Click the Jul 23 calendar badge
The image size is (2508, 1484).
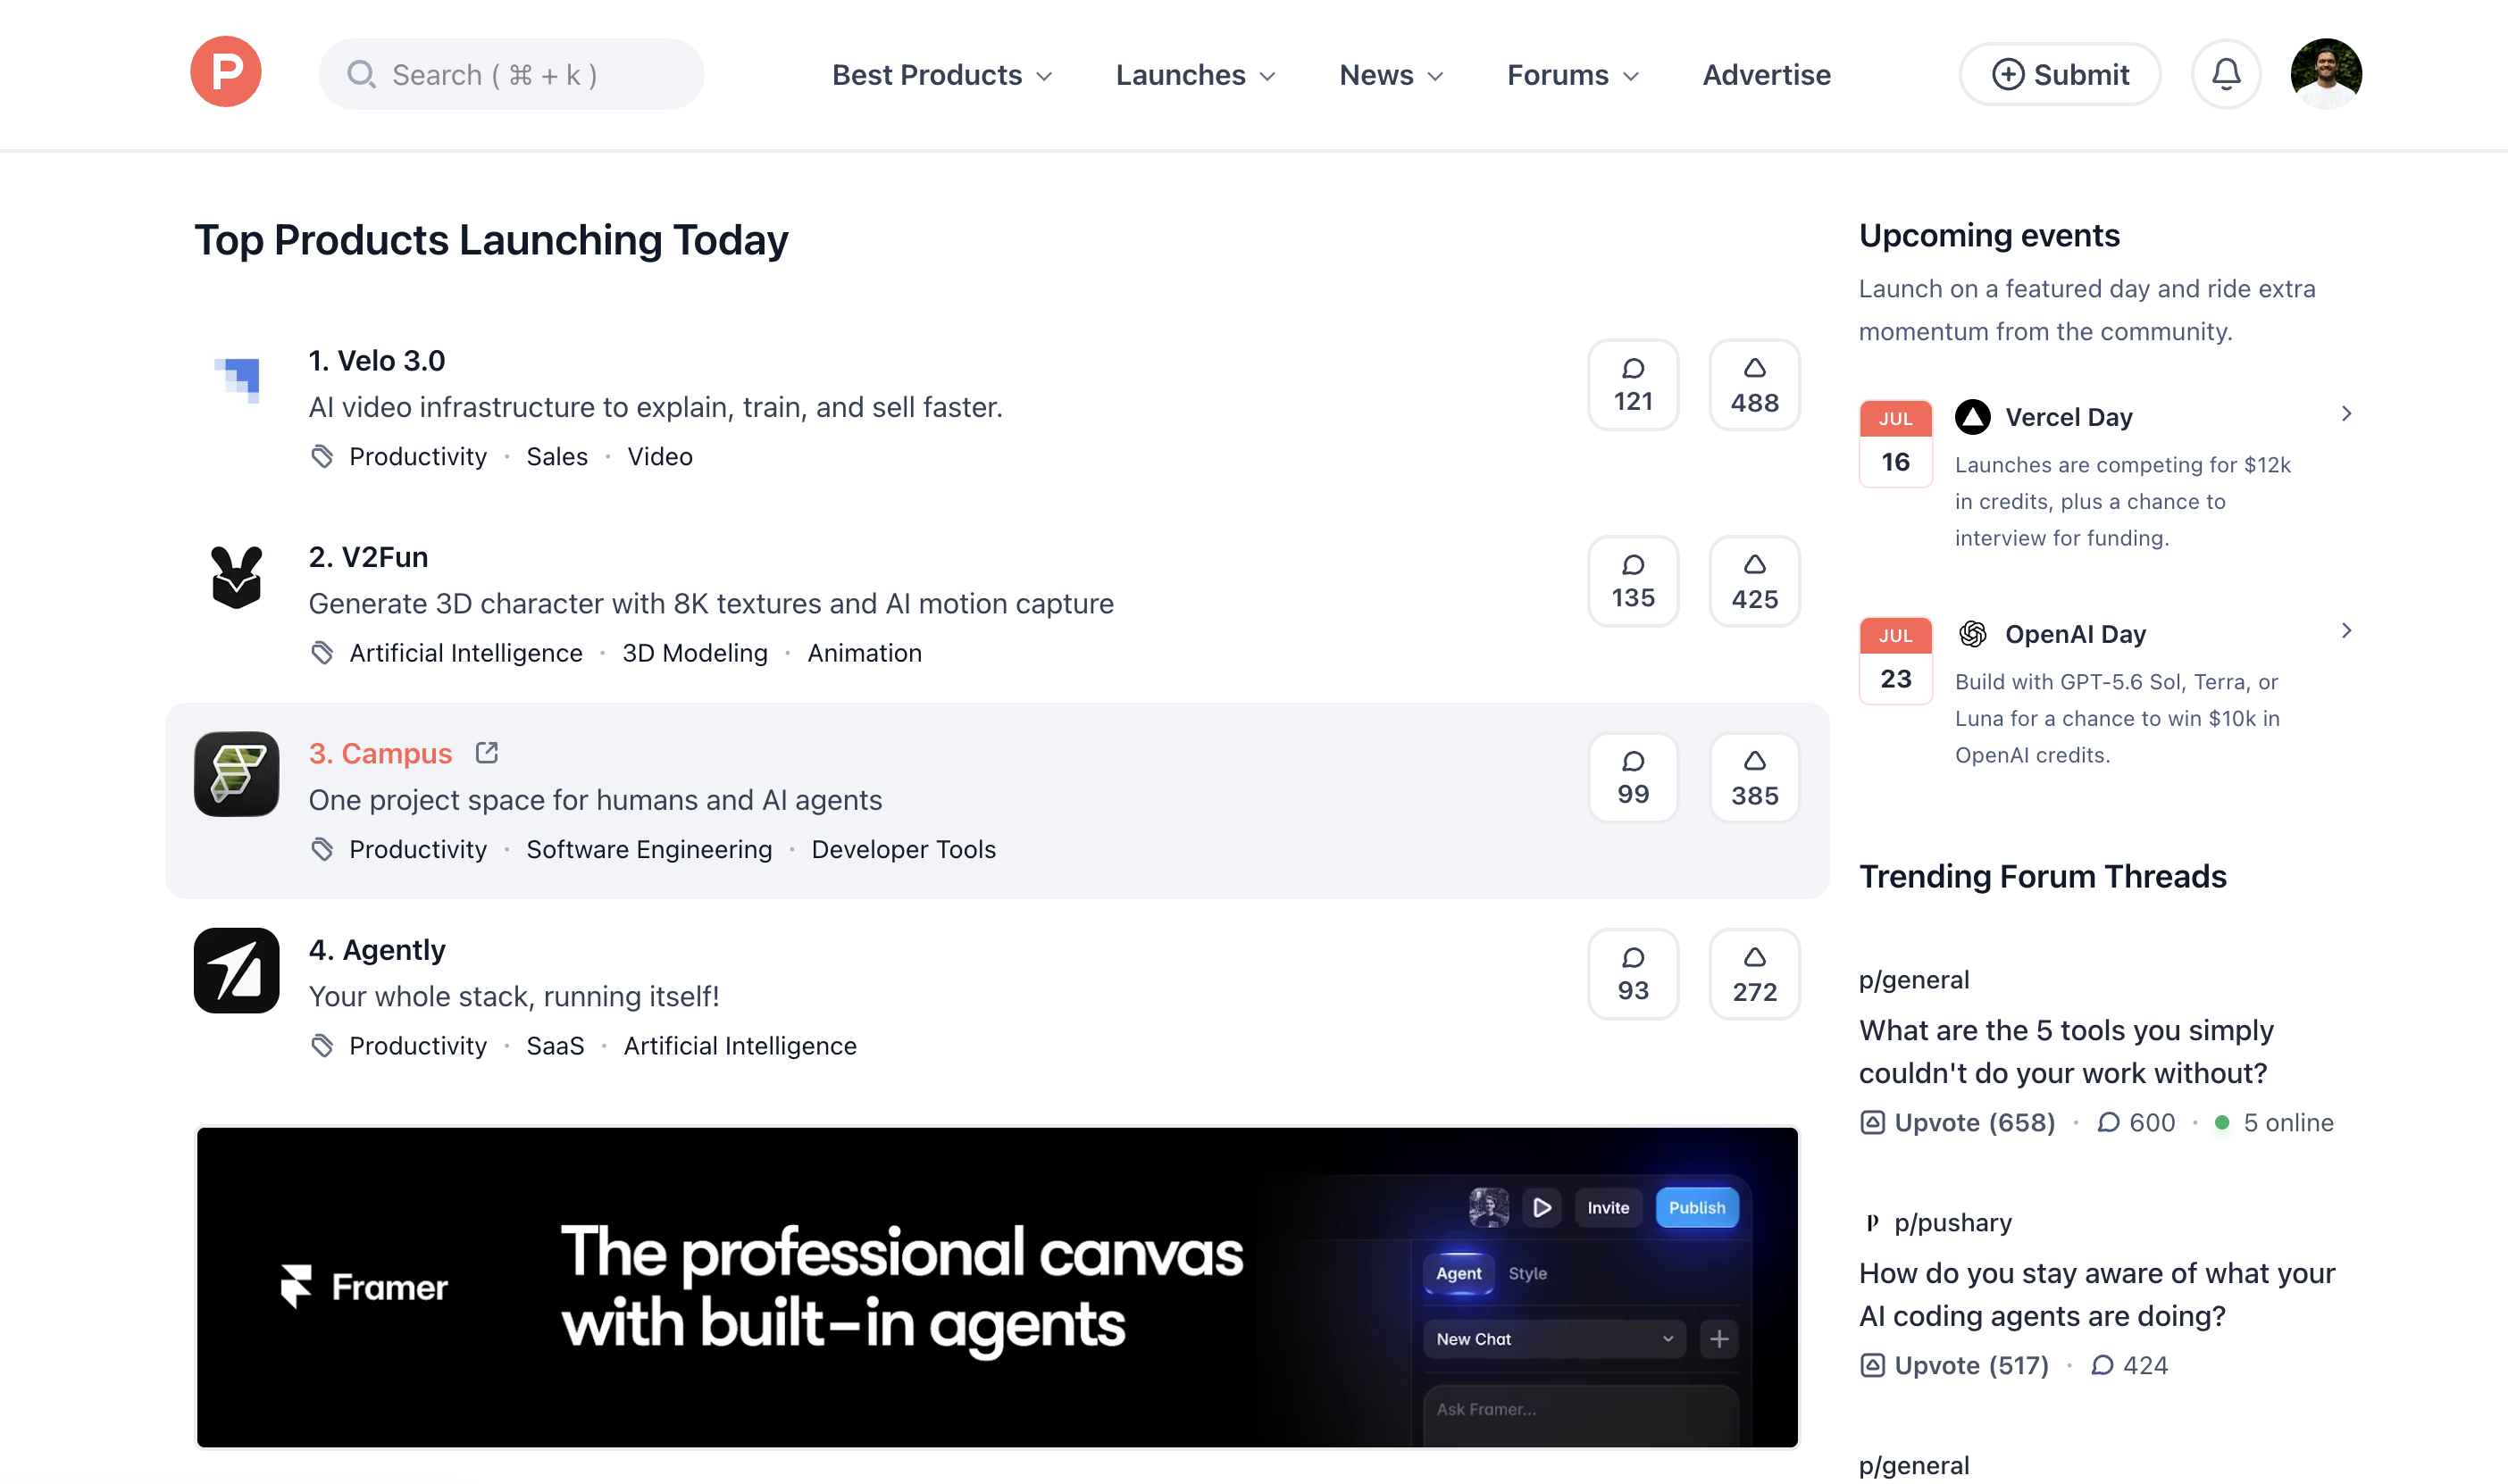click(x=1895, y=660)
